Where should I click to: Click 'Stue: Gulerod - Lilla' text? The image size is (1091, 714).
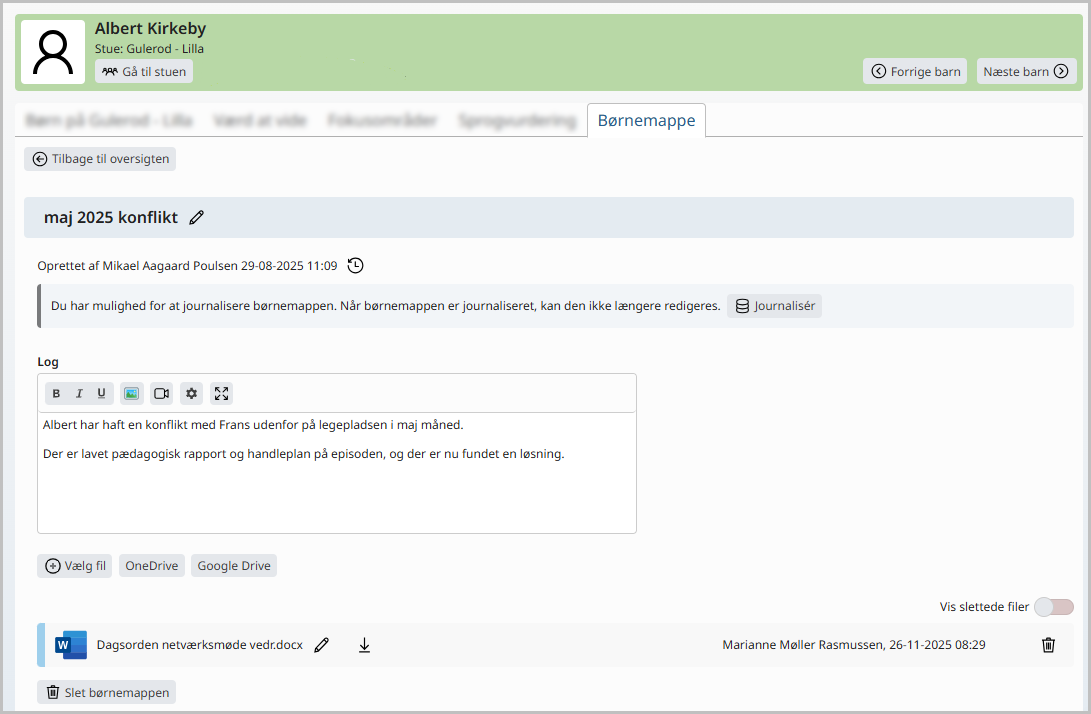pyautogui.click(x=150, y=49)
